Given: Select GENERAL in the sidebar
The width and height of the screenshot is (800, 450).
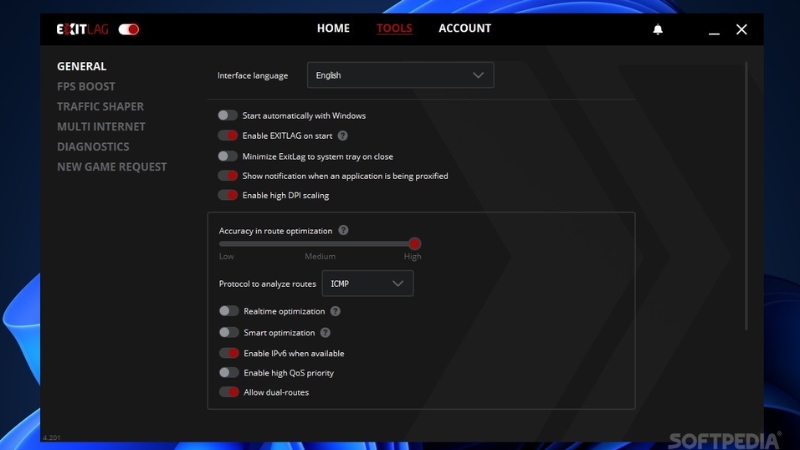Looking at the screenshot, I should 82,66.
